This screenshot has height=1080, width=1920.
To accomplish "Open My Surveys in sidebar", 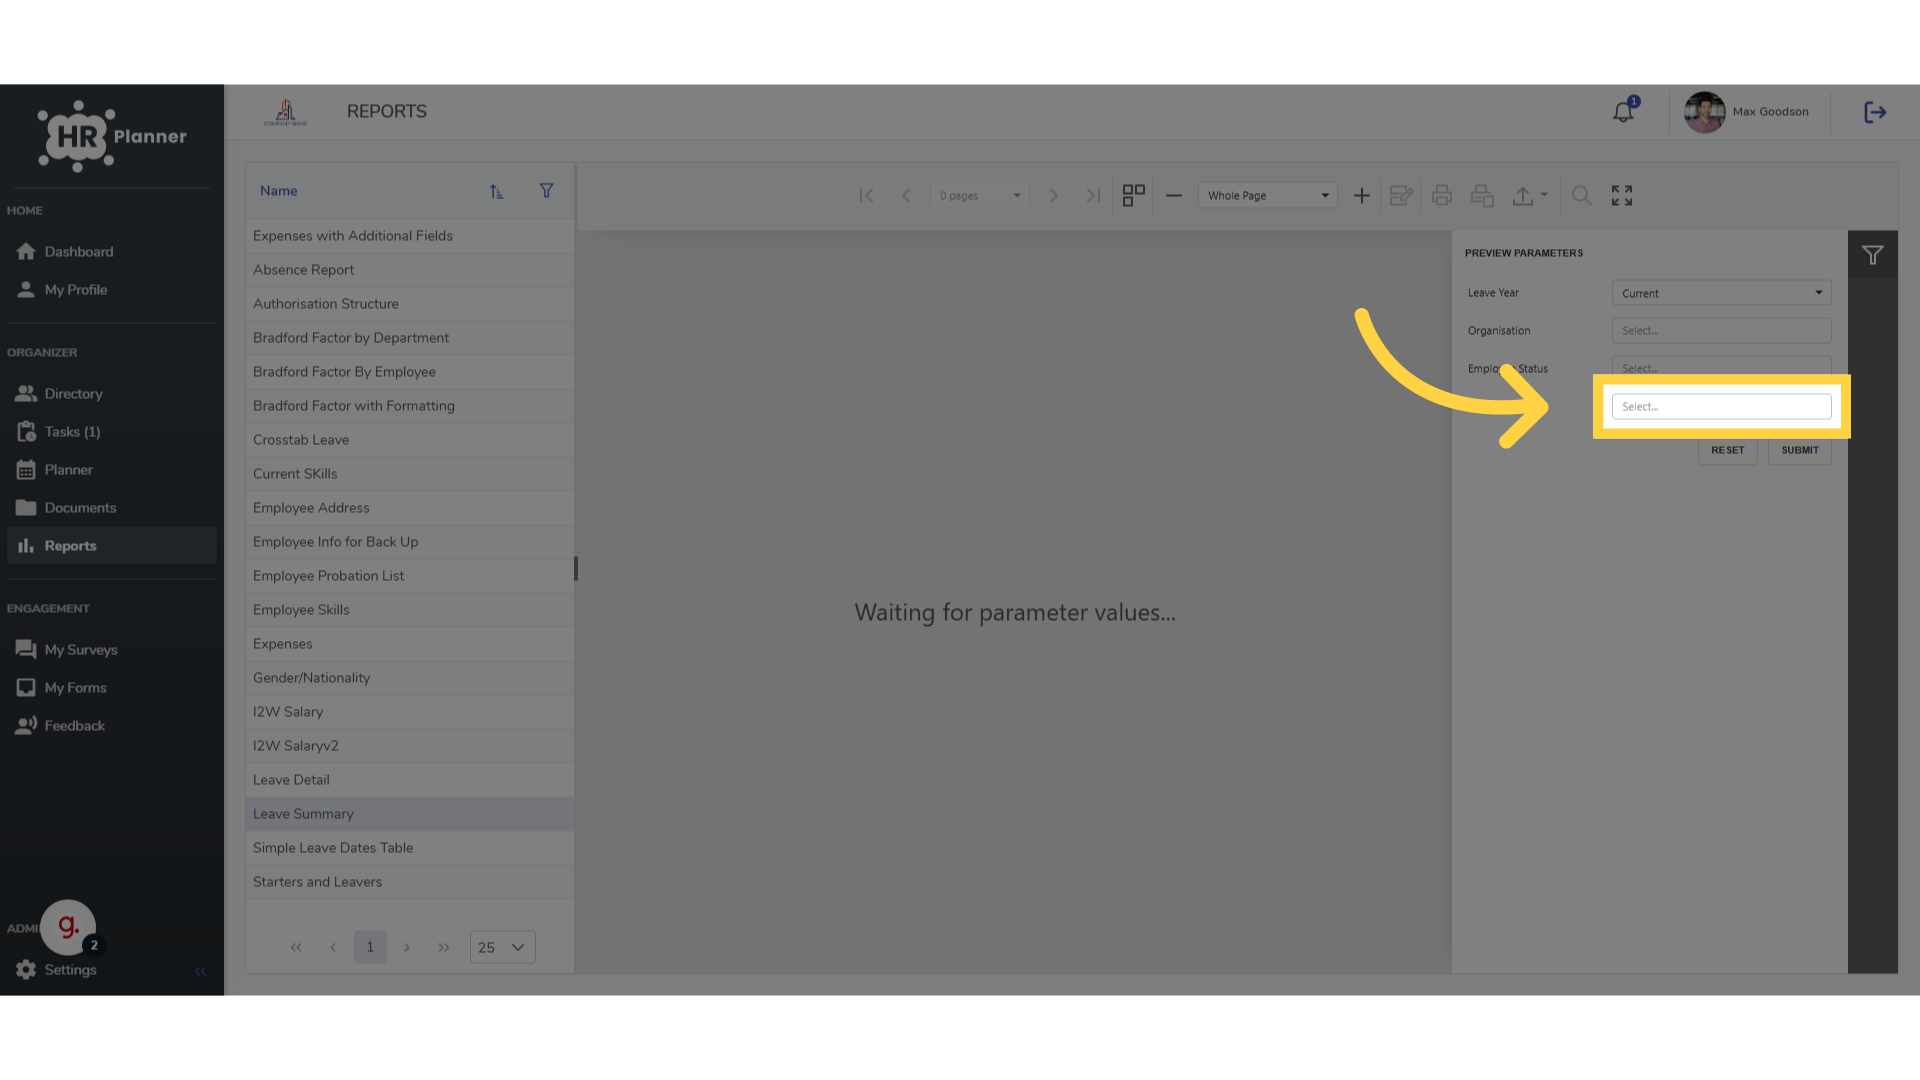I will (x=112, y=650).
